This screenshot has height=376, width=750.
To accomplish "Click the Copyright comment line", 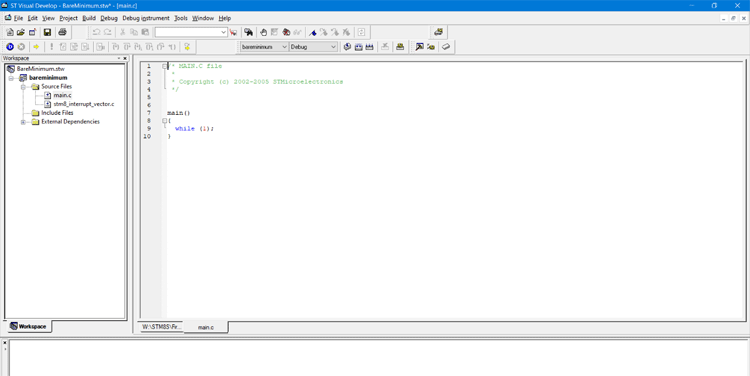I will tap(257, 82).
